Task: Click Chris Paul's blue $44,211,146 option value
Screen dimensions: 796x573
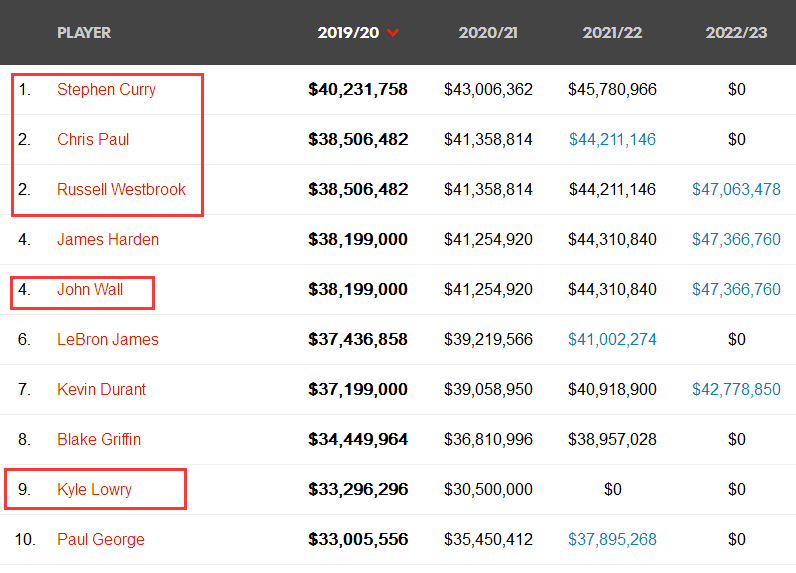Action: click(x=612, y=139)
